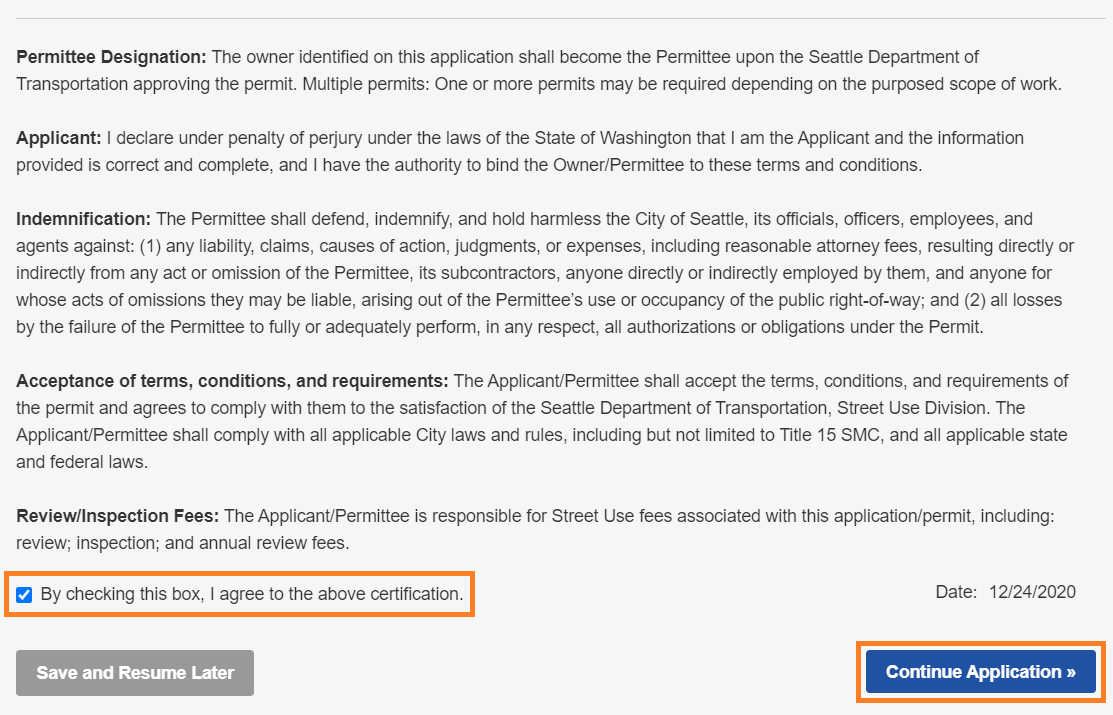Click the 'Permittee Designation:' heading
1113x715 pixels.
coord(111,56)
